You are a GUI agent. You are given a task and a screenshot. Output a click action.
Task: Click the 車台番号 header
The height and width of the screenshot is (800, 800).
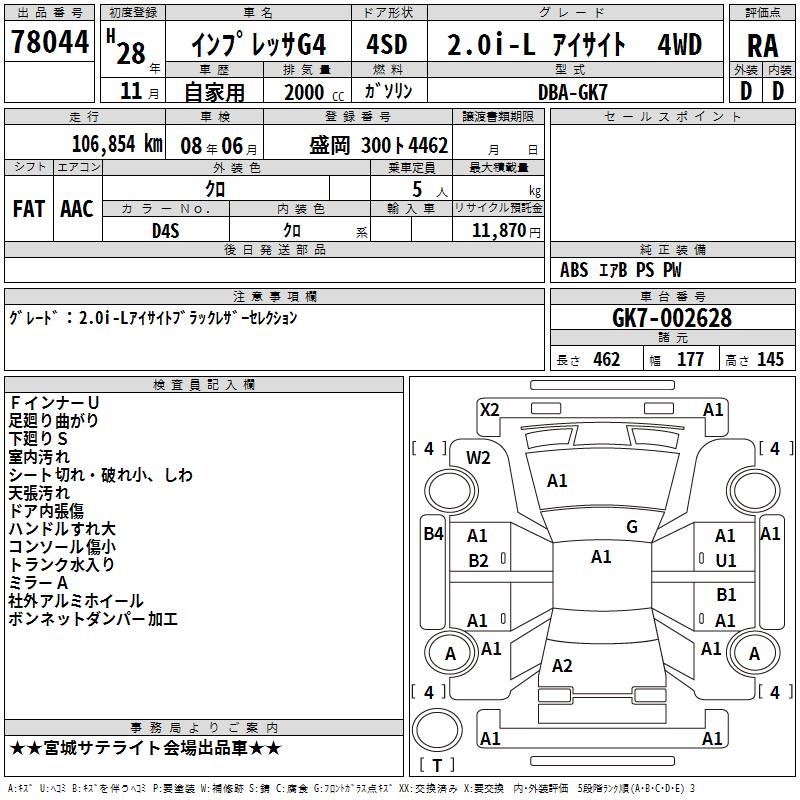(672, 296)
